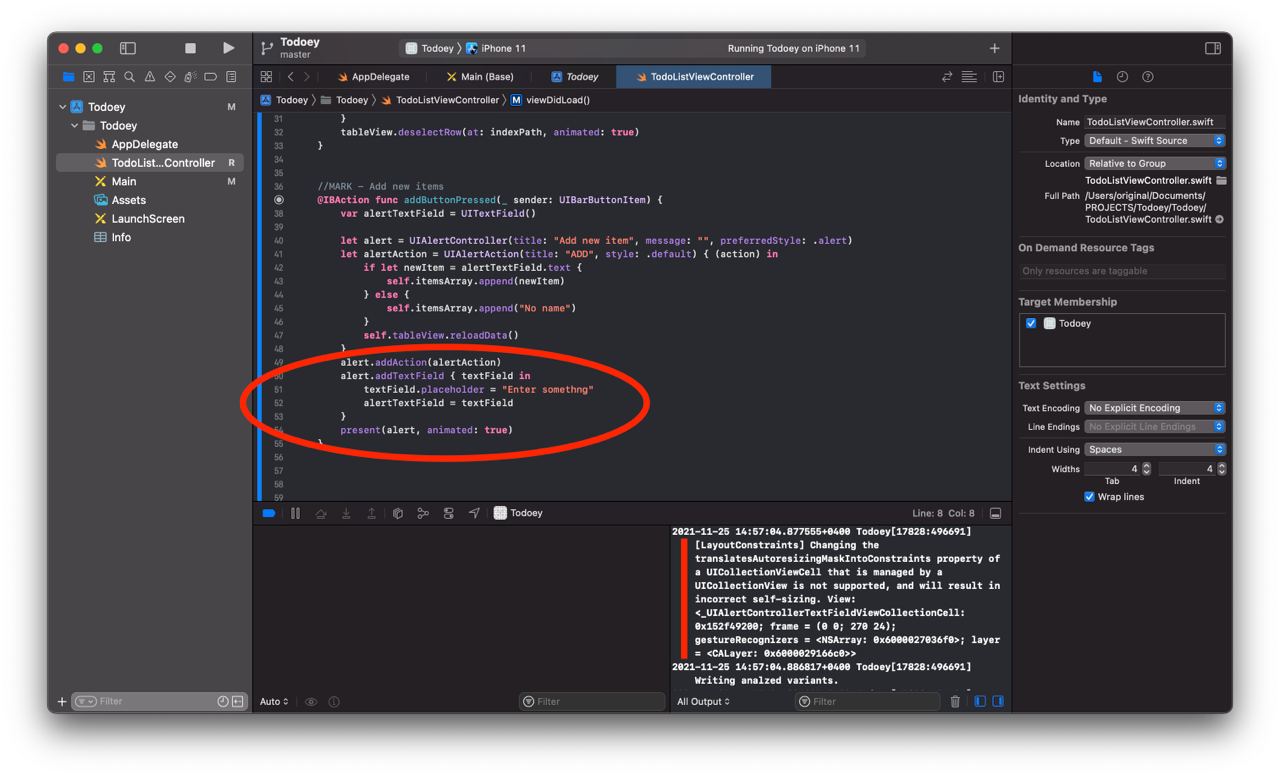Toggle the breakpoints activation button in the debug bar
Viewport: 1280px width, 776px height.
pyautogui.click(x=268, y=513)
